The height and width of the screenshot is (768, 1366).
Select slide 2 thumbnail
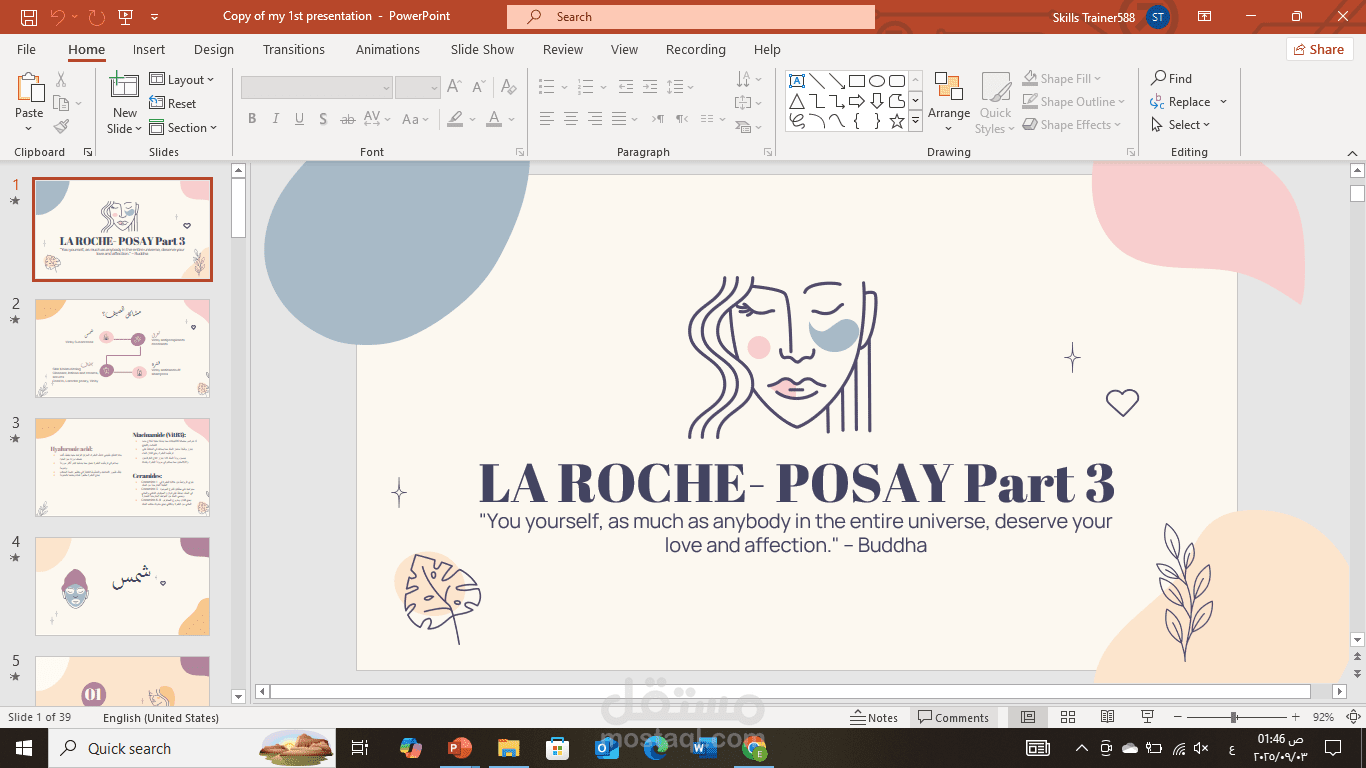122,348
